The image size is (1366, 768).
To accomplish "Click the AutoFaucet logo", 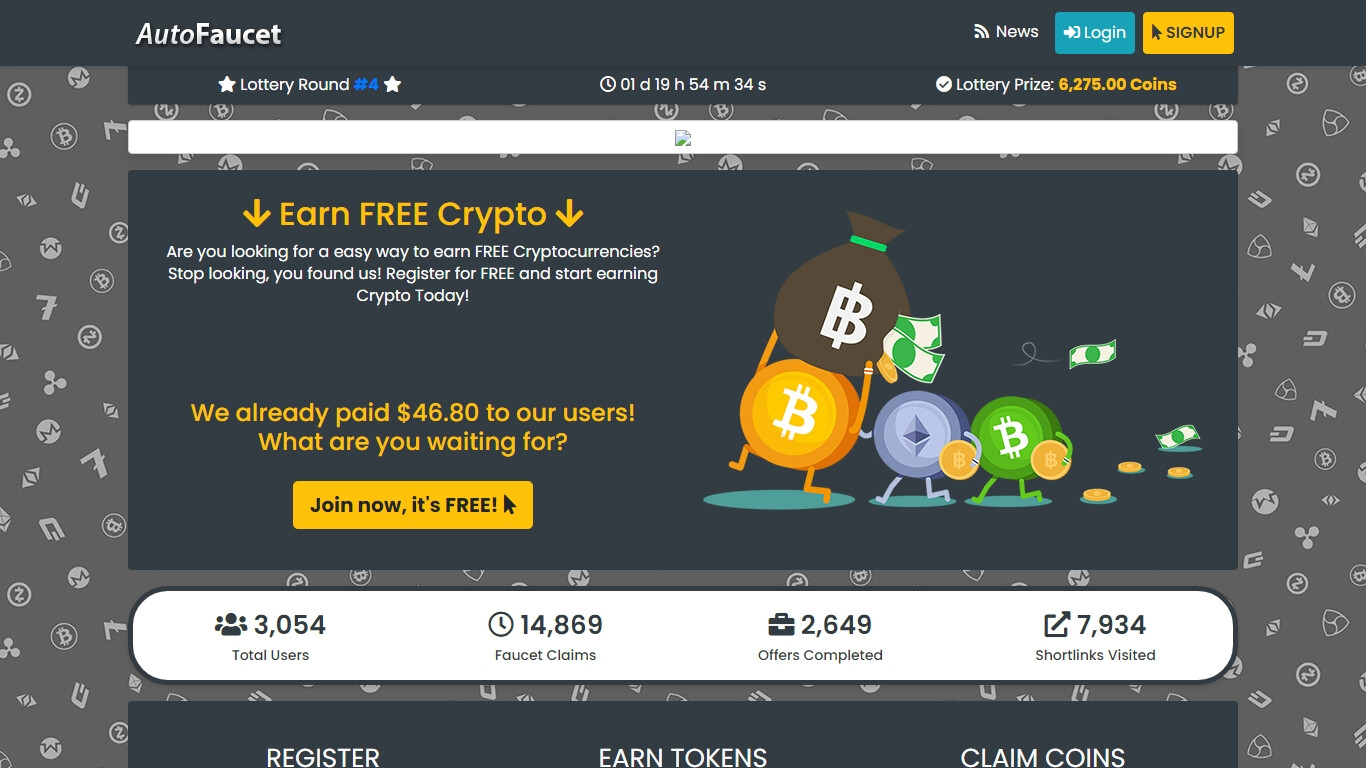I will point(209,33).
